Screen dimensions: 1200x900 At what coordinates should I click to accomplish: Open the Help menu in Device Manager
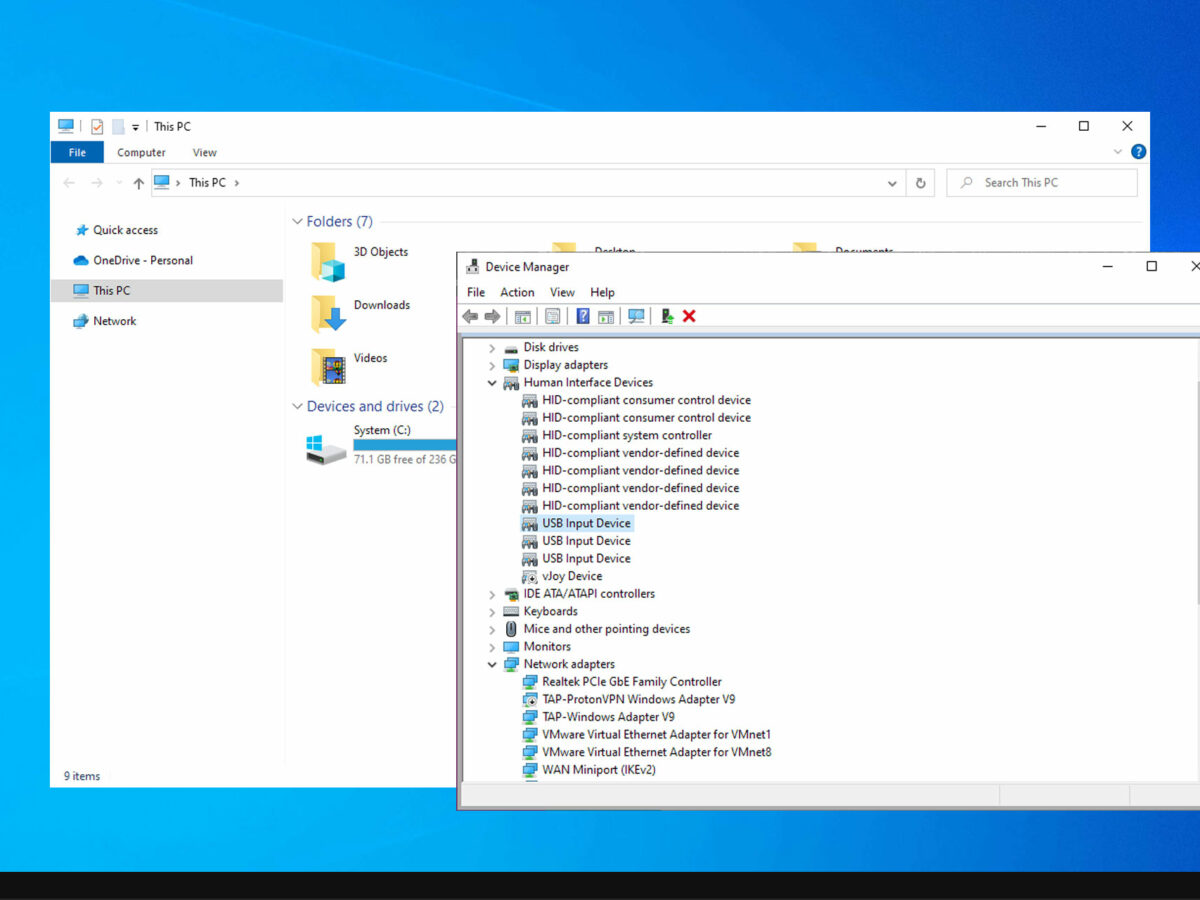[602, 292]
